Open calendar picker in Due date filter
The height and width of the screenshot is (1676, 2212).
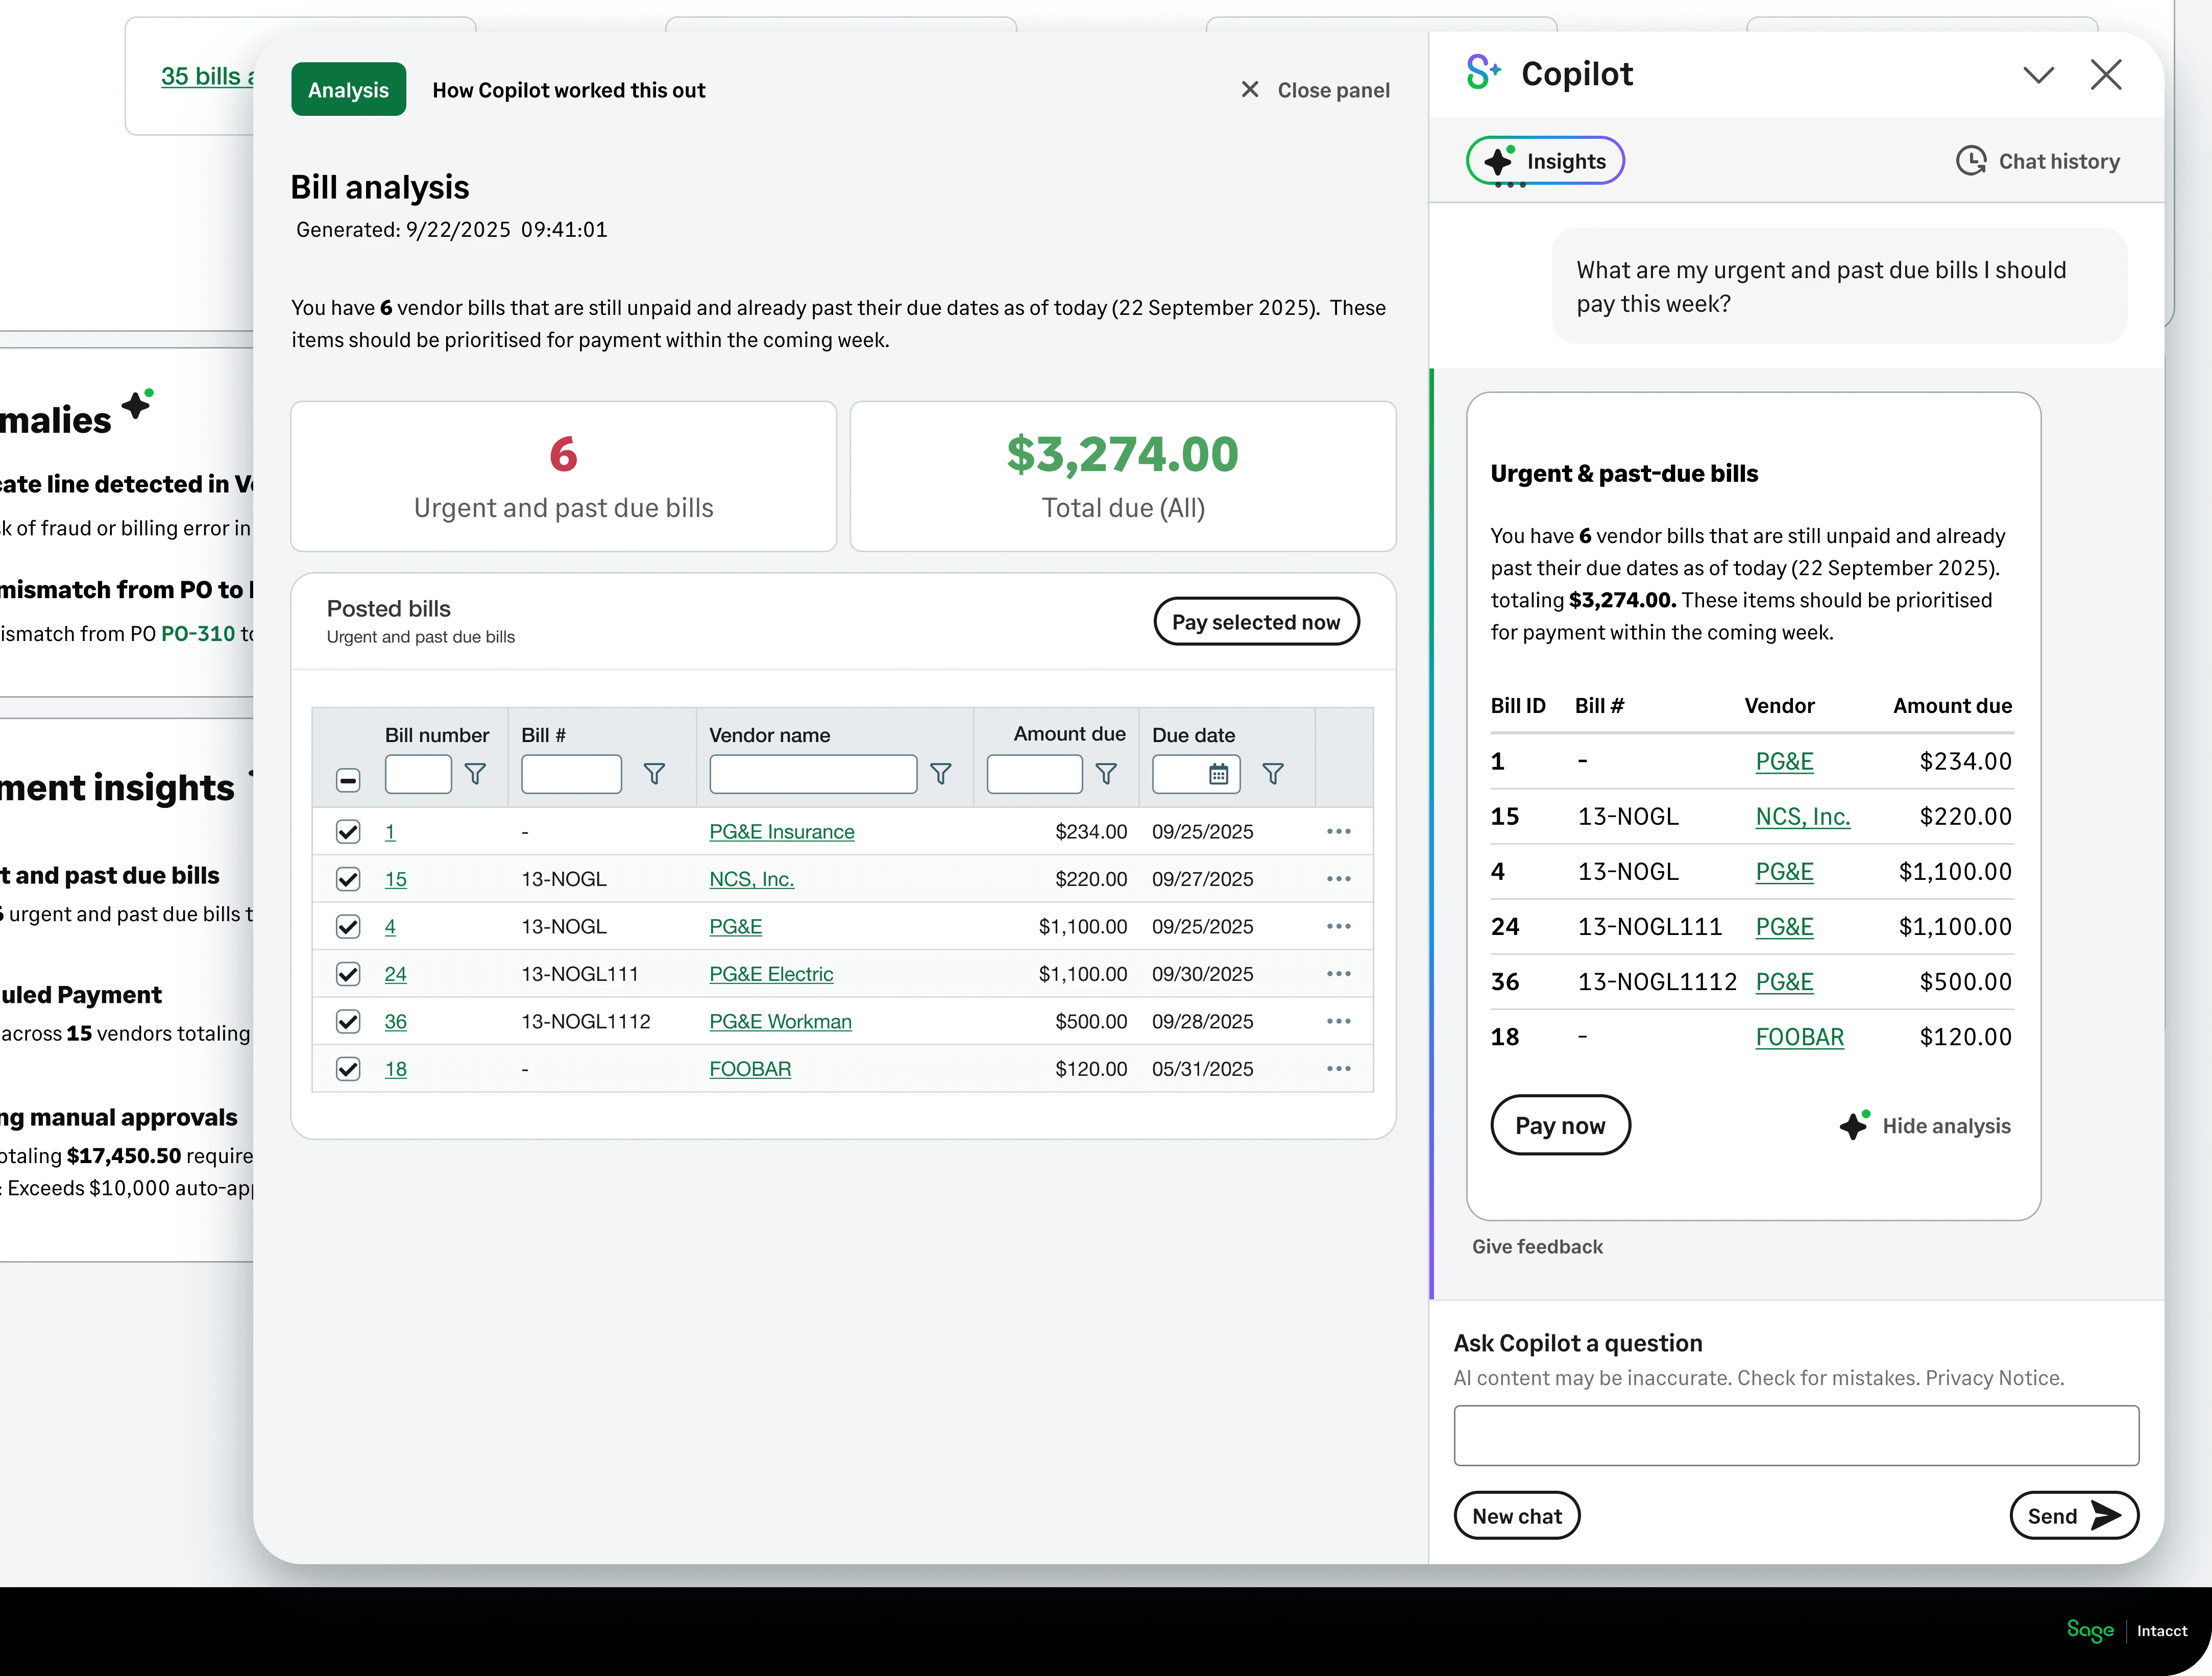pos(1218,774)
